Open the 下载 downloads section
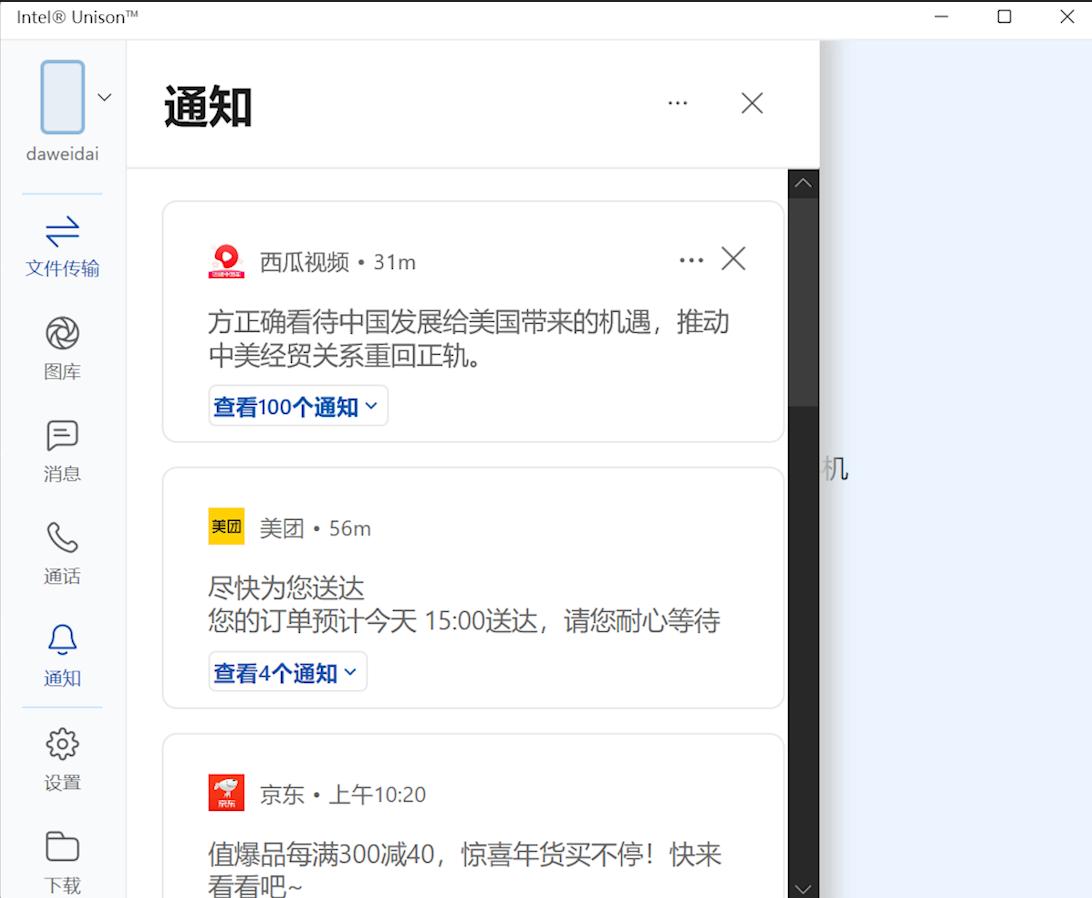The width and height of the screenshot is (1092, 898). pos(62,860)
